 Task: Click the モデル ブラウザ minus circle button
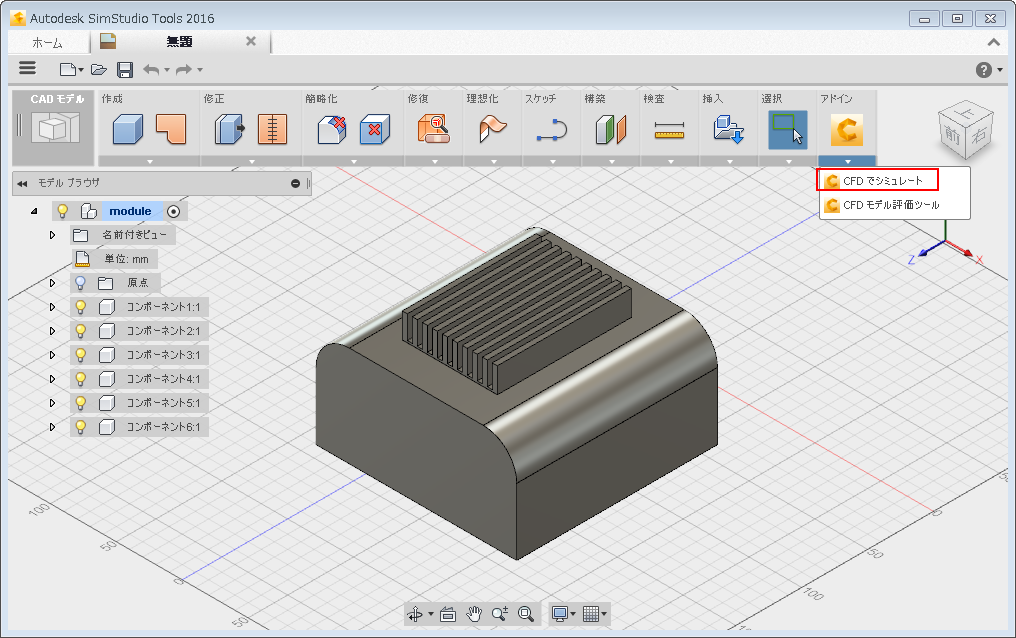pyautogui.click(x=295, y=184)
